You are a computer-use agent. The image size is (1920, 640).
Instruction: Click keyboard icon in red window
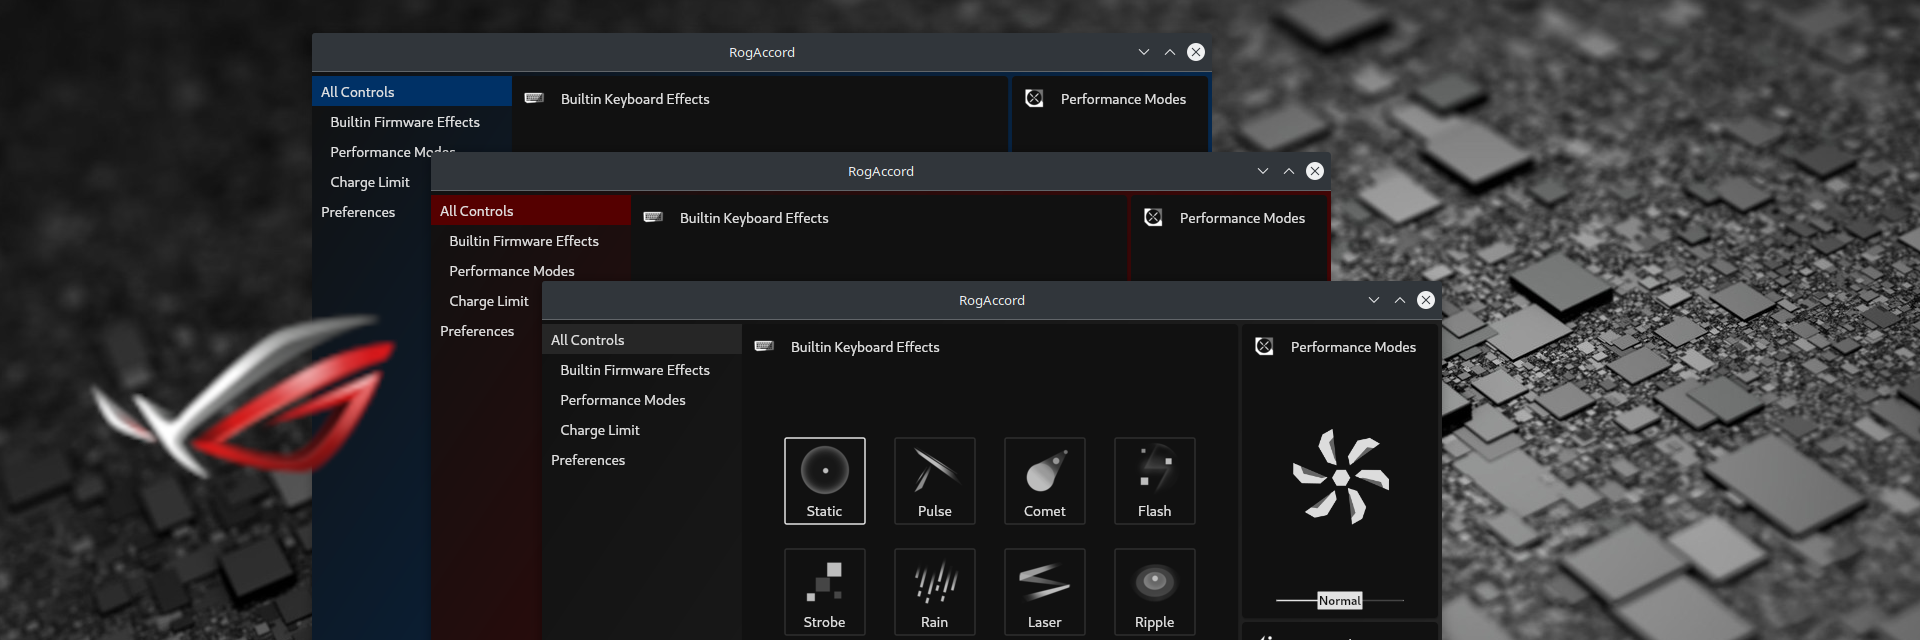pyautogui.click(x=653, y=217)
